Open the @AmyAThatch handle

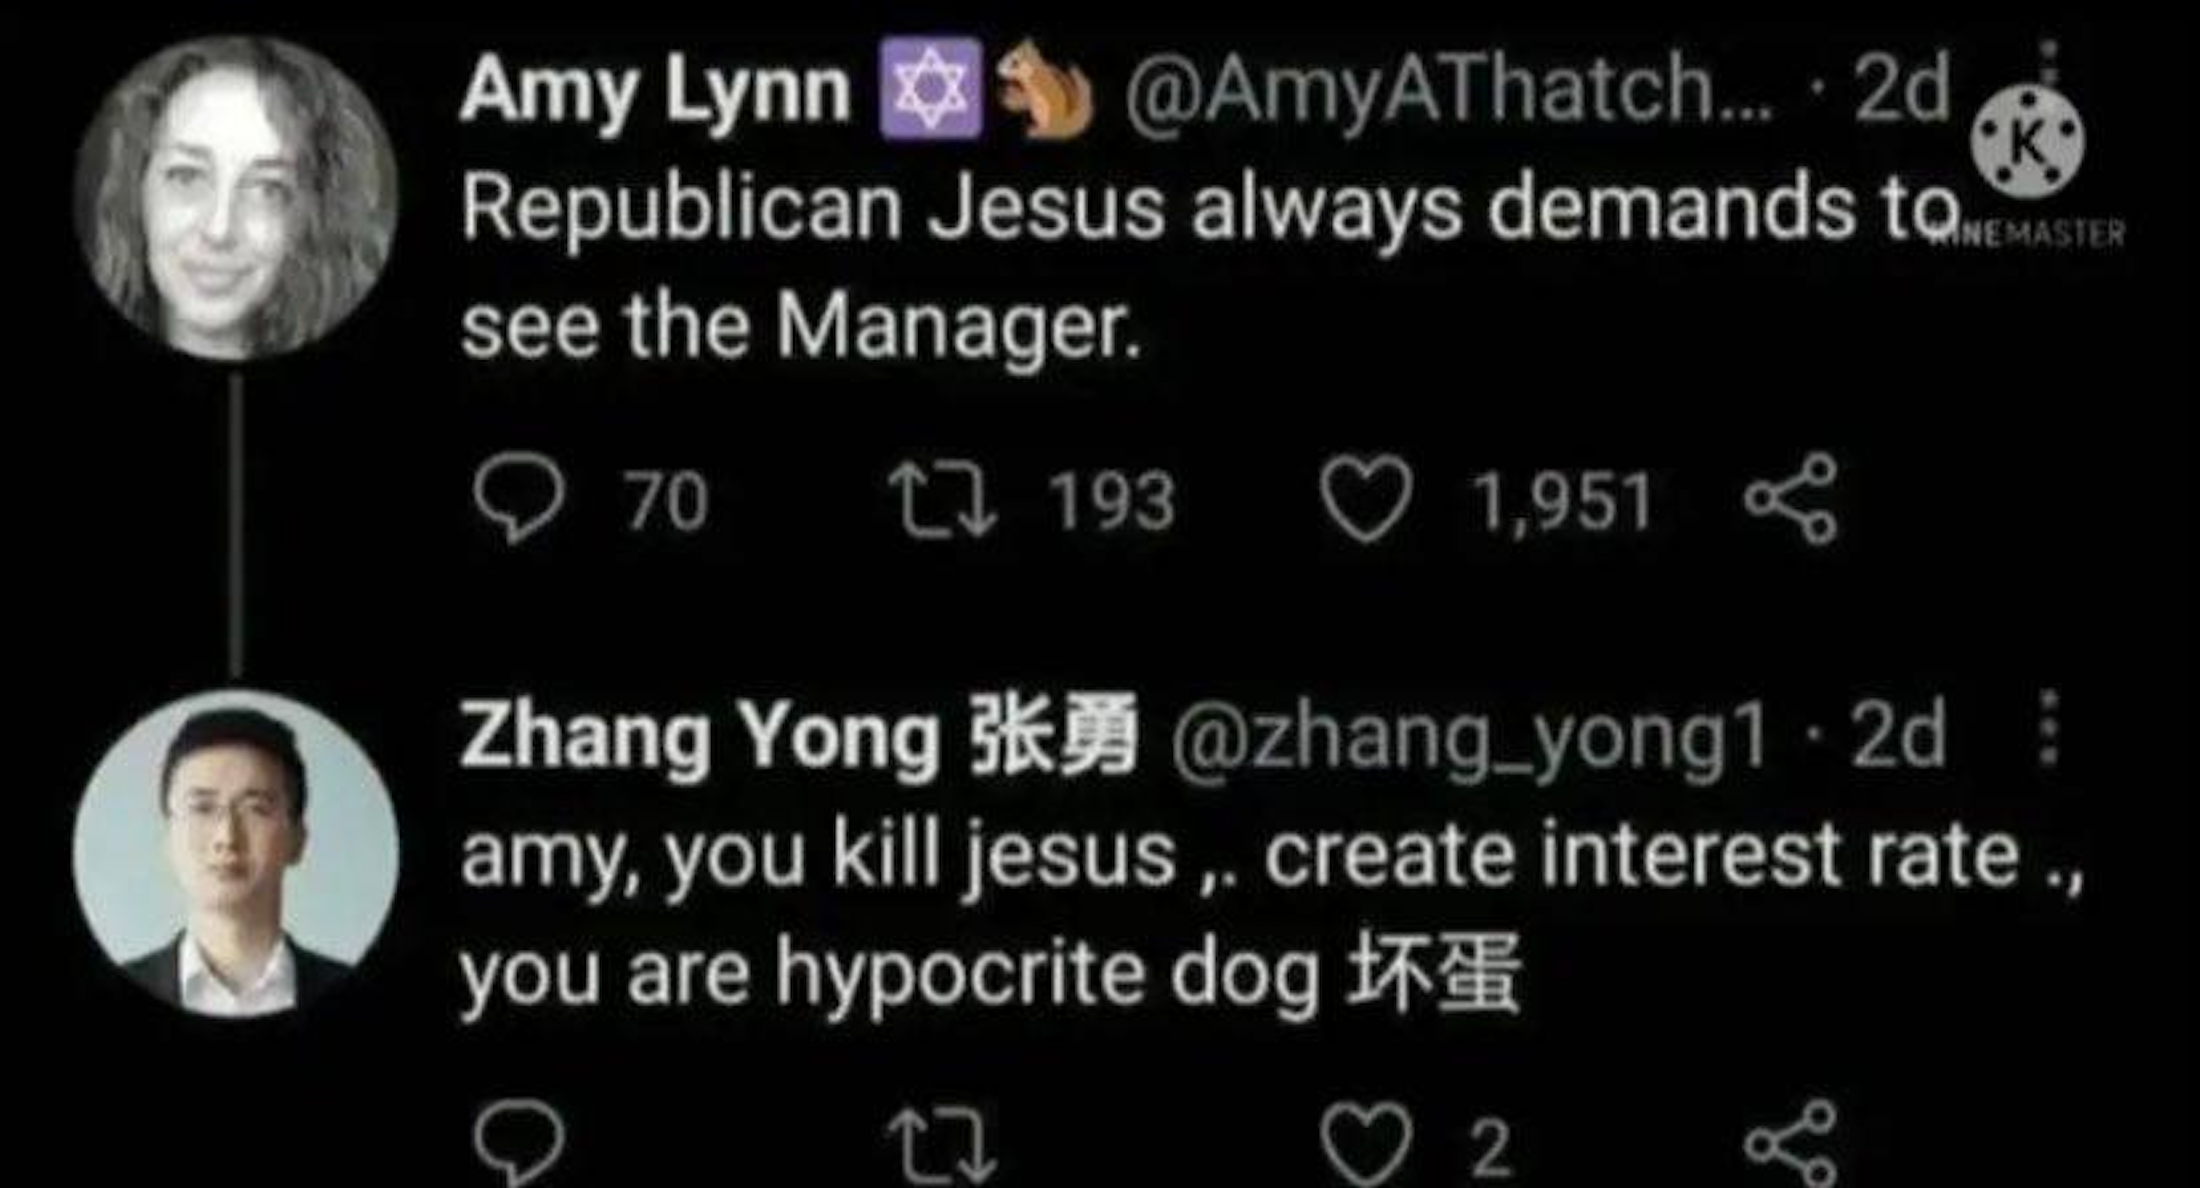click(1448, 90)
